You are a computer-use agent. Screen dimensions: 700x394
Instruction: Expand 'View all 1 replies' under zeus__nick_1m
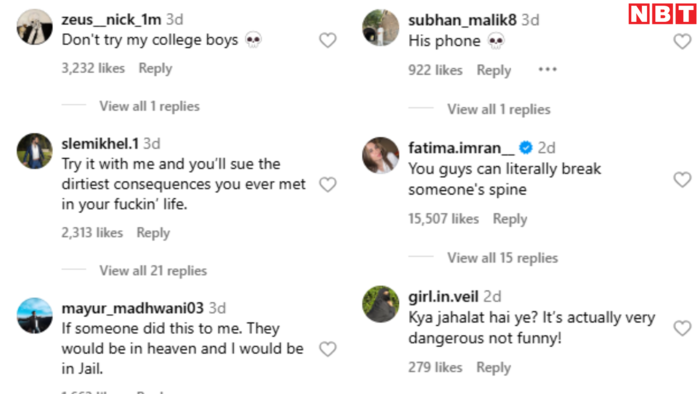pyautogui.click(x=149, y=106)
